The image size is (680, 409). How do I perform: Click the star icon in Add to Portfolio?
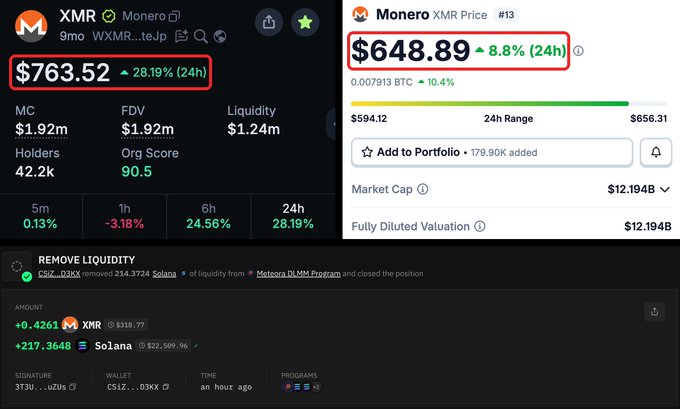tap(367, 152)
